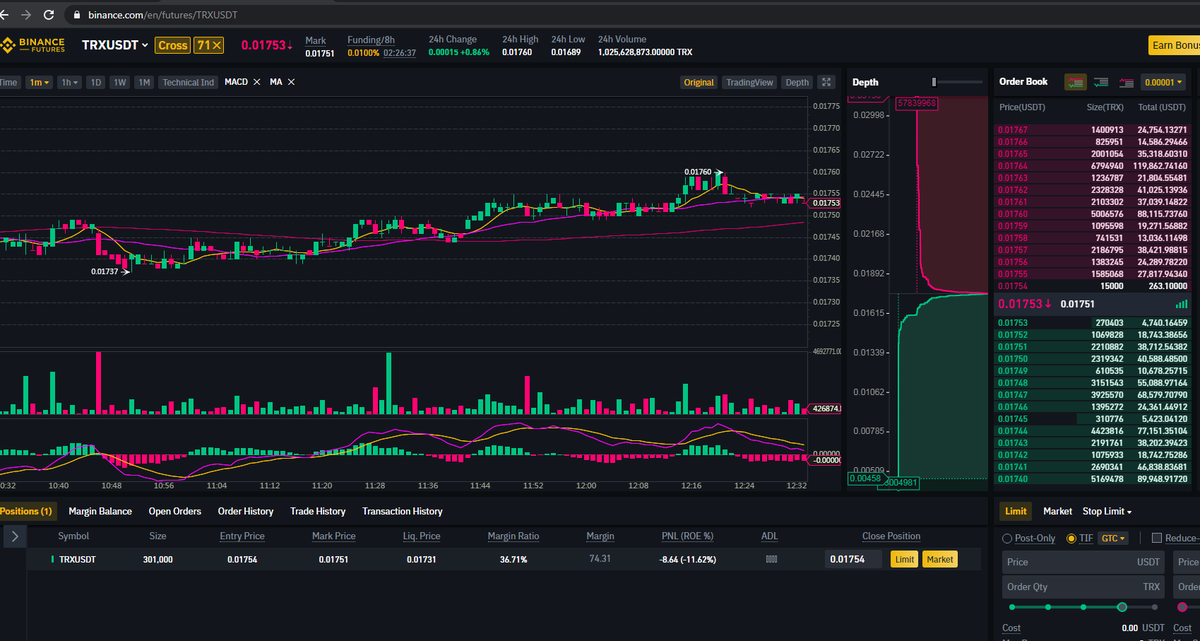Close position with Limit button
The height and width of the screenshot is (641, 1200).
[x=904, y=560]
